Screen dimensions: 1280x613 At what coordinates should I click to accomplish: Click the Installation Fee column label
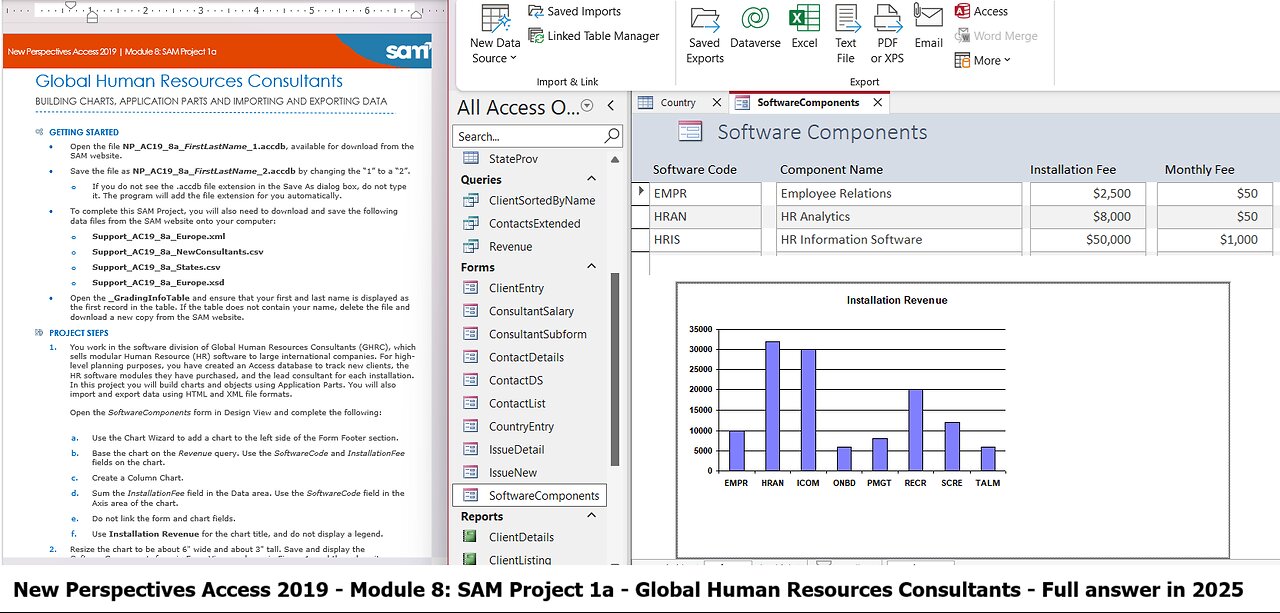pyautogui.click(x=1073, y=170)
